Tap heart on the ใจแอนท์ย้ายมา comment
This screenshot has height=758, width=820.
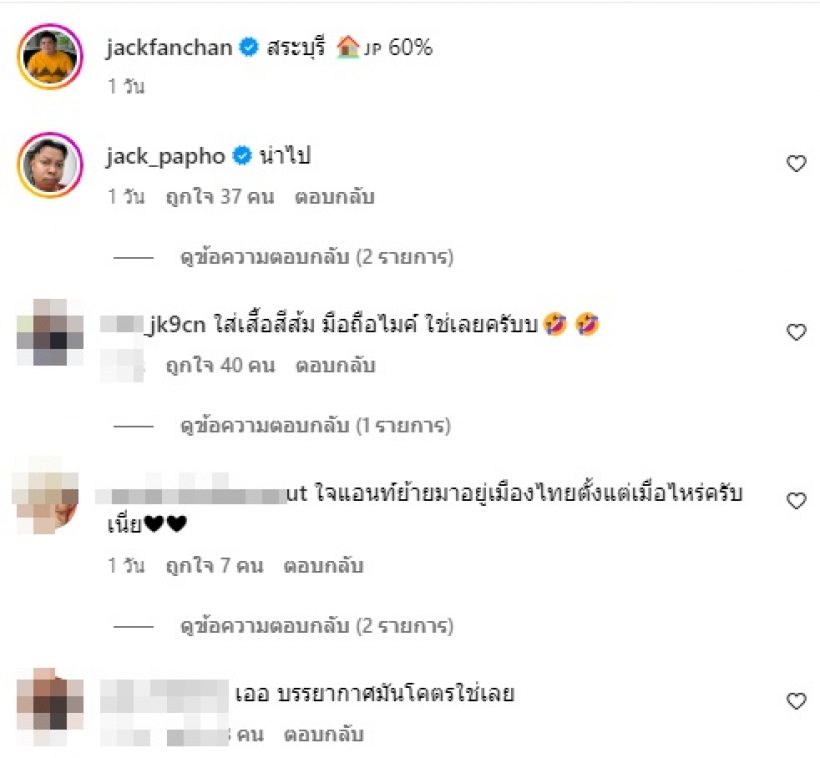[x=796, y=501]
